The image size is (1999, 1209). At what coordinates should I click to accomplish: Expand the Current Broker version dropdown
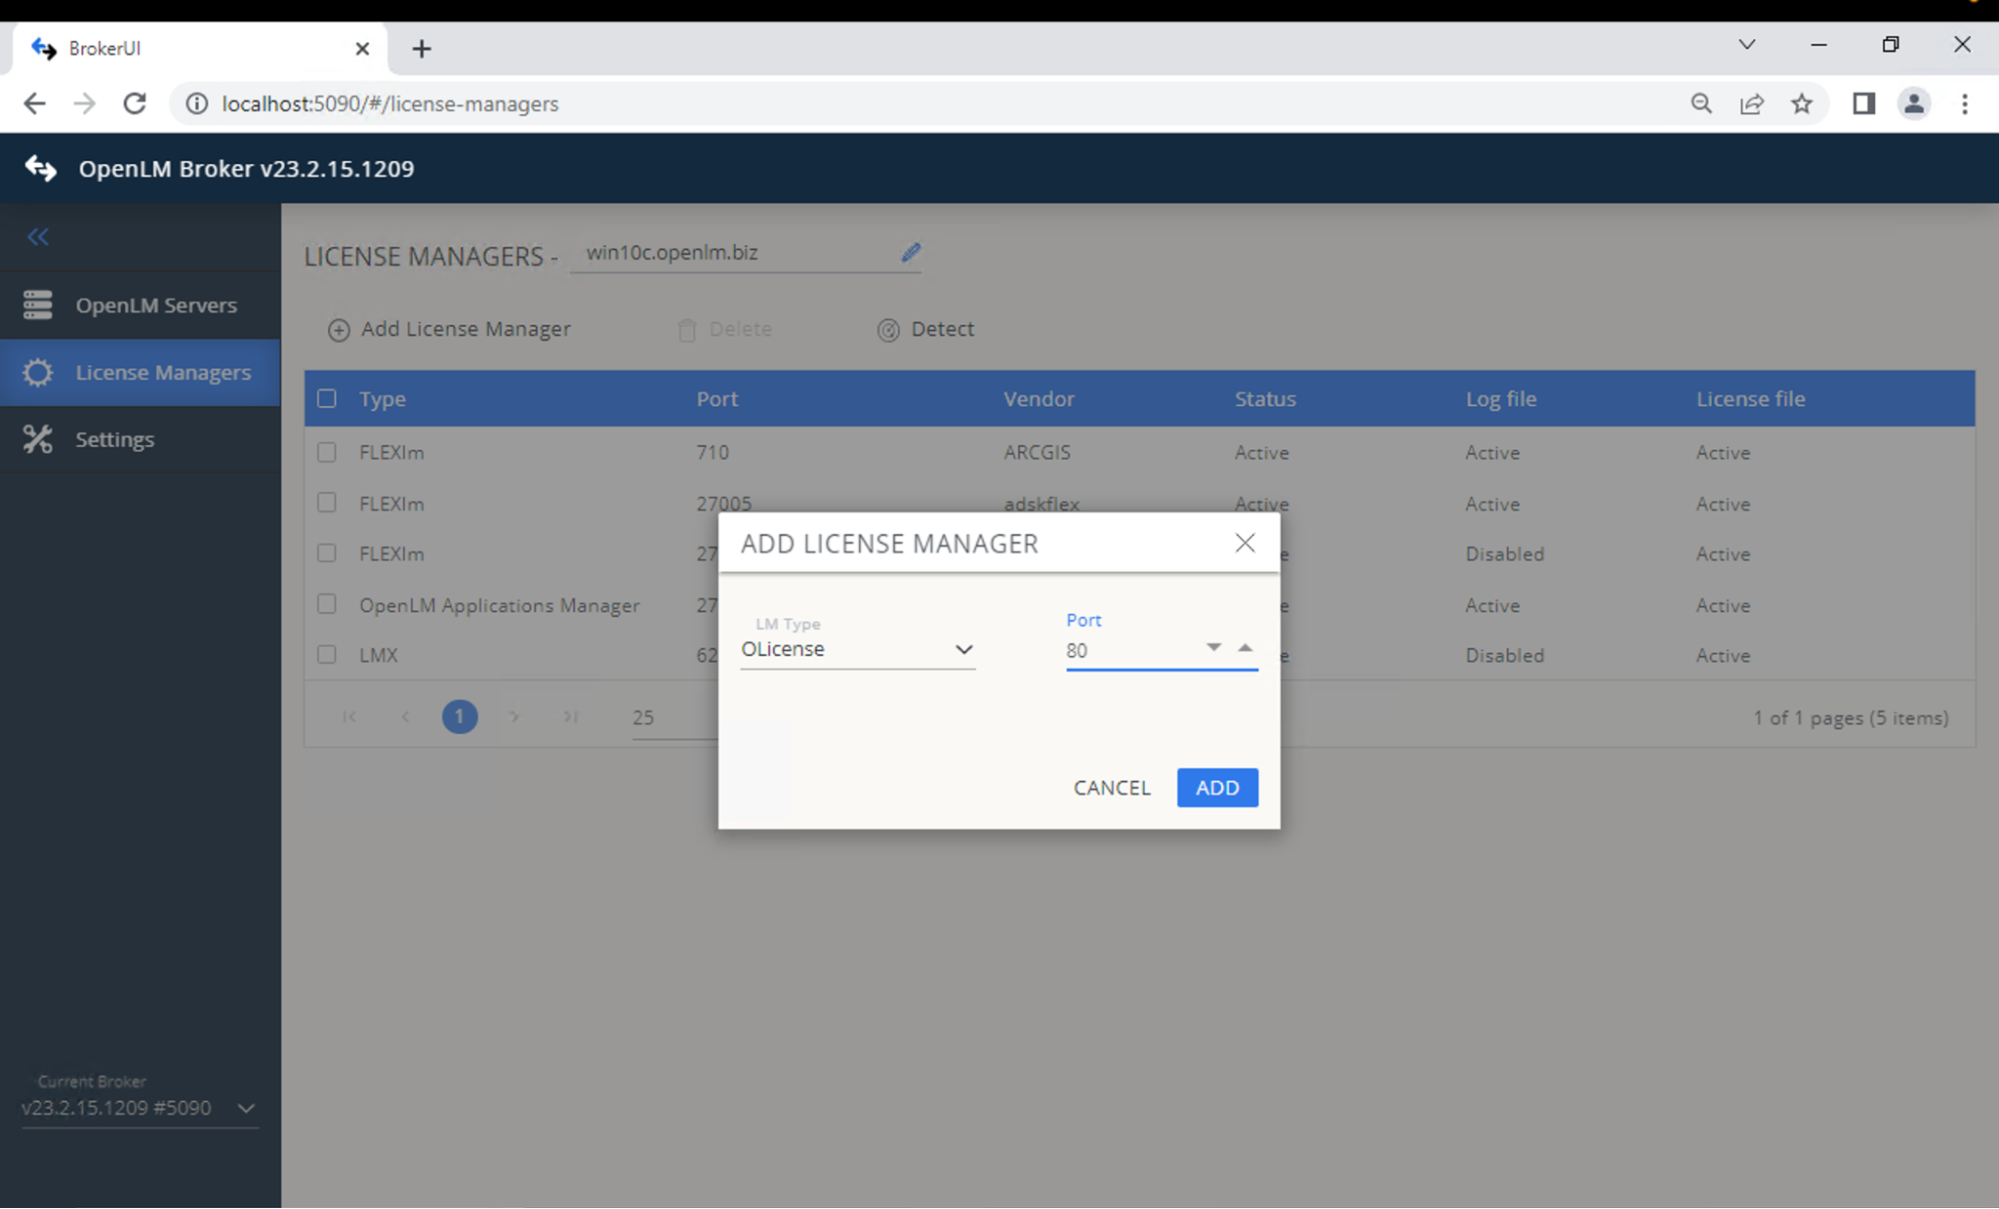(245, 1108)
